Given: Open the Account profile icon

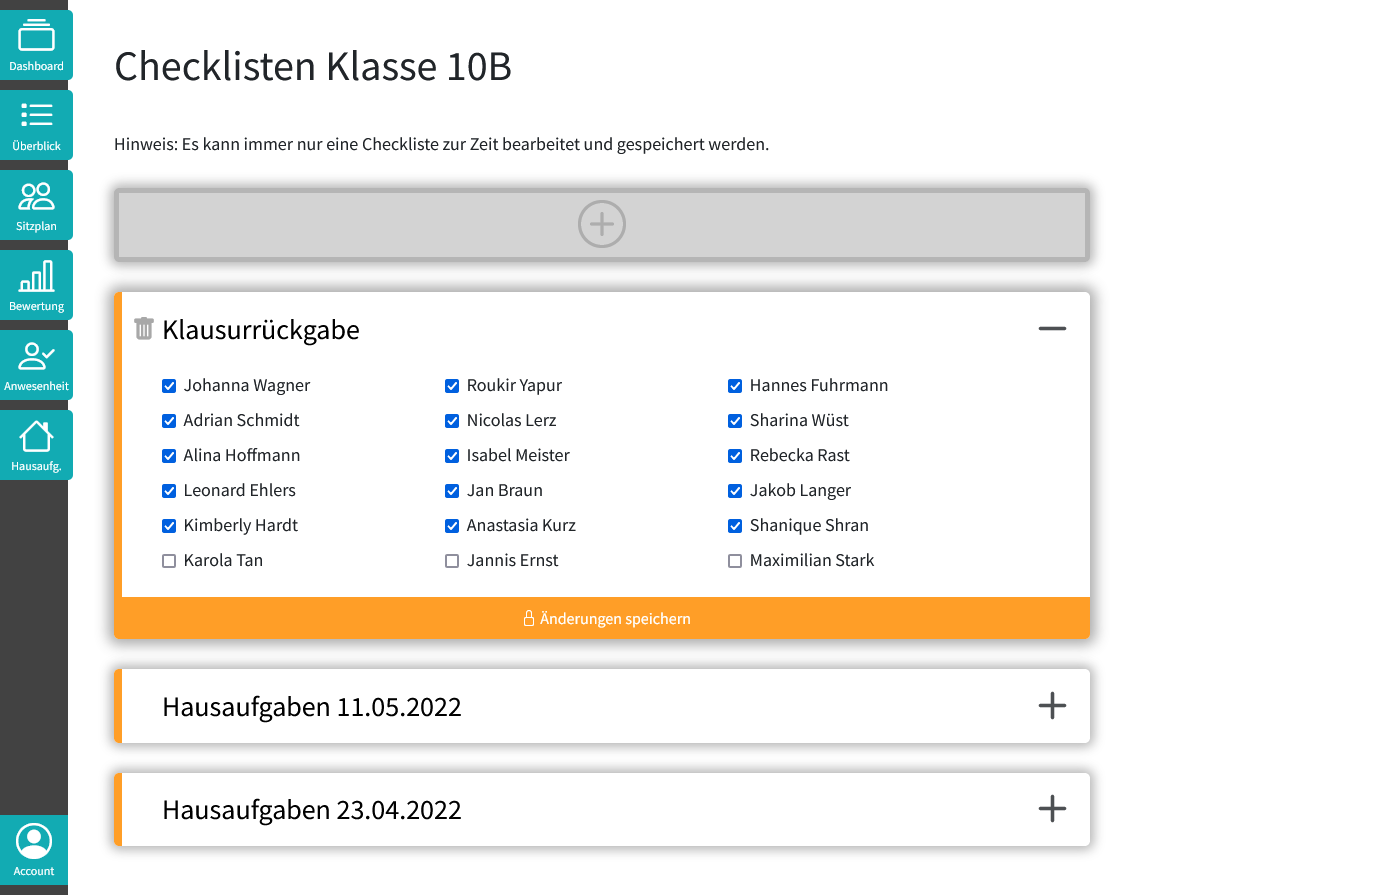Looking at the screenshot, I should (x=34, y=849).
